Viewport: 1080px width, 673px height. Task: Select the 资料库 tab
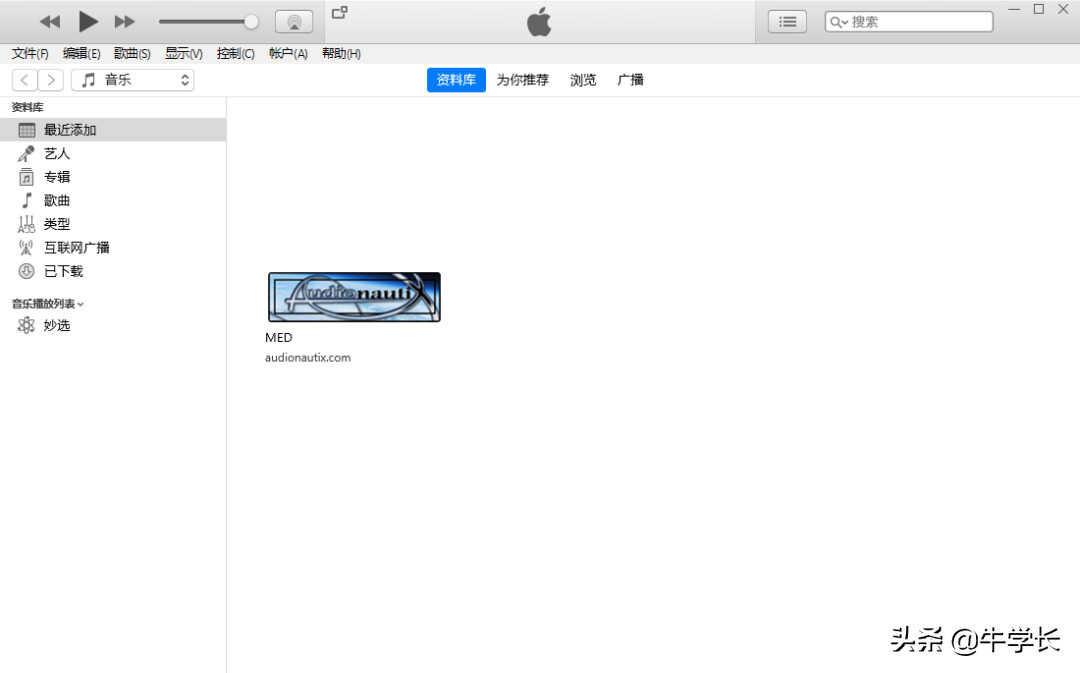point(456,80)
